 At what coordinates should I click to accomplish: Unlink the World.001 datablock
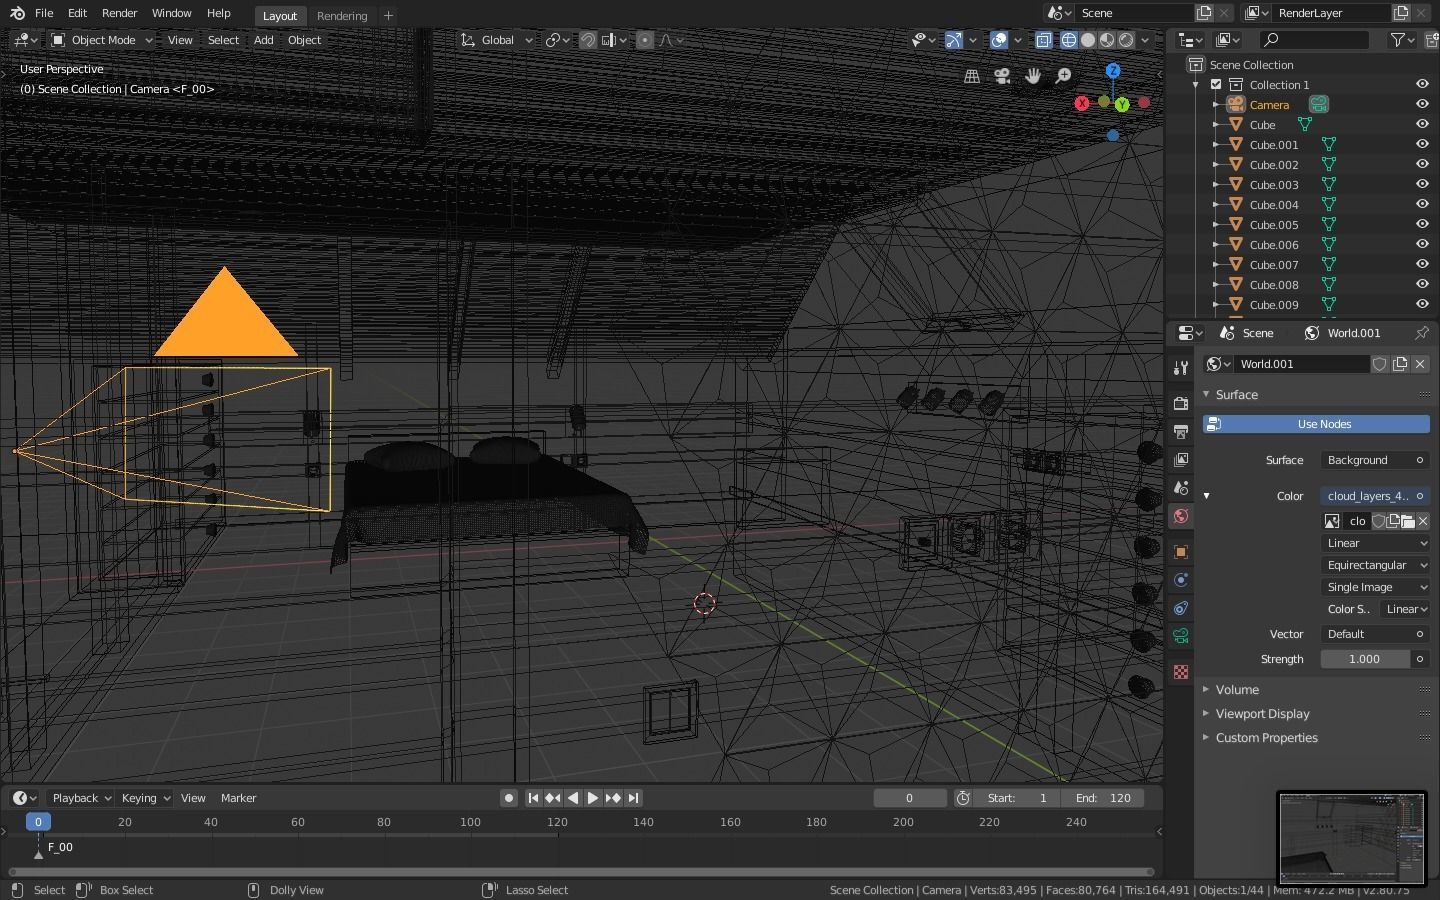[1420, 364]
